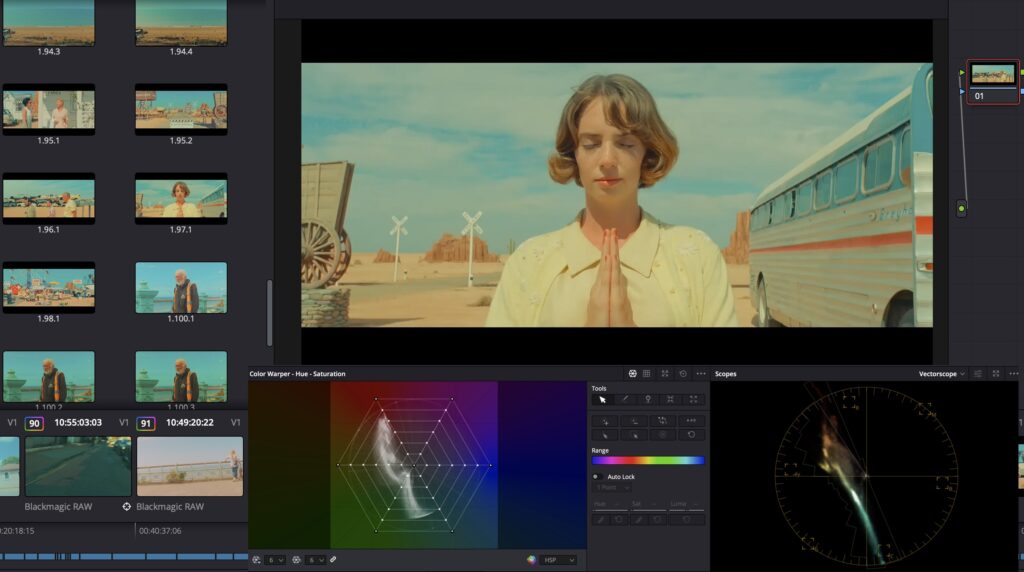This screenshot has width=1024, height=572.
Task: Click the add-point cursor tool button
Action: click(x=605, y=421)
